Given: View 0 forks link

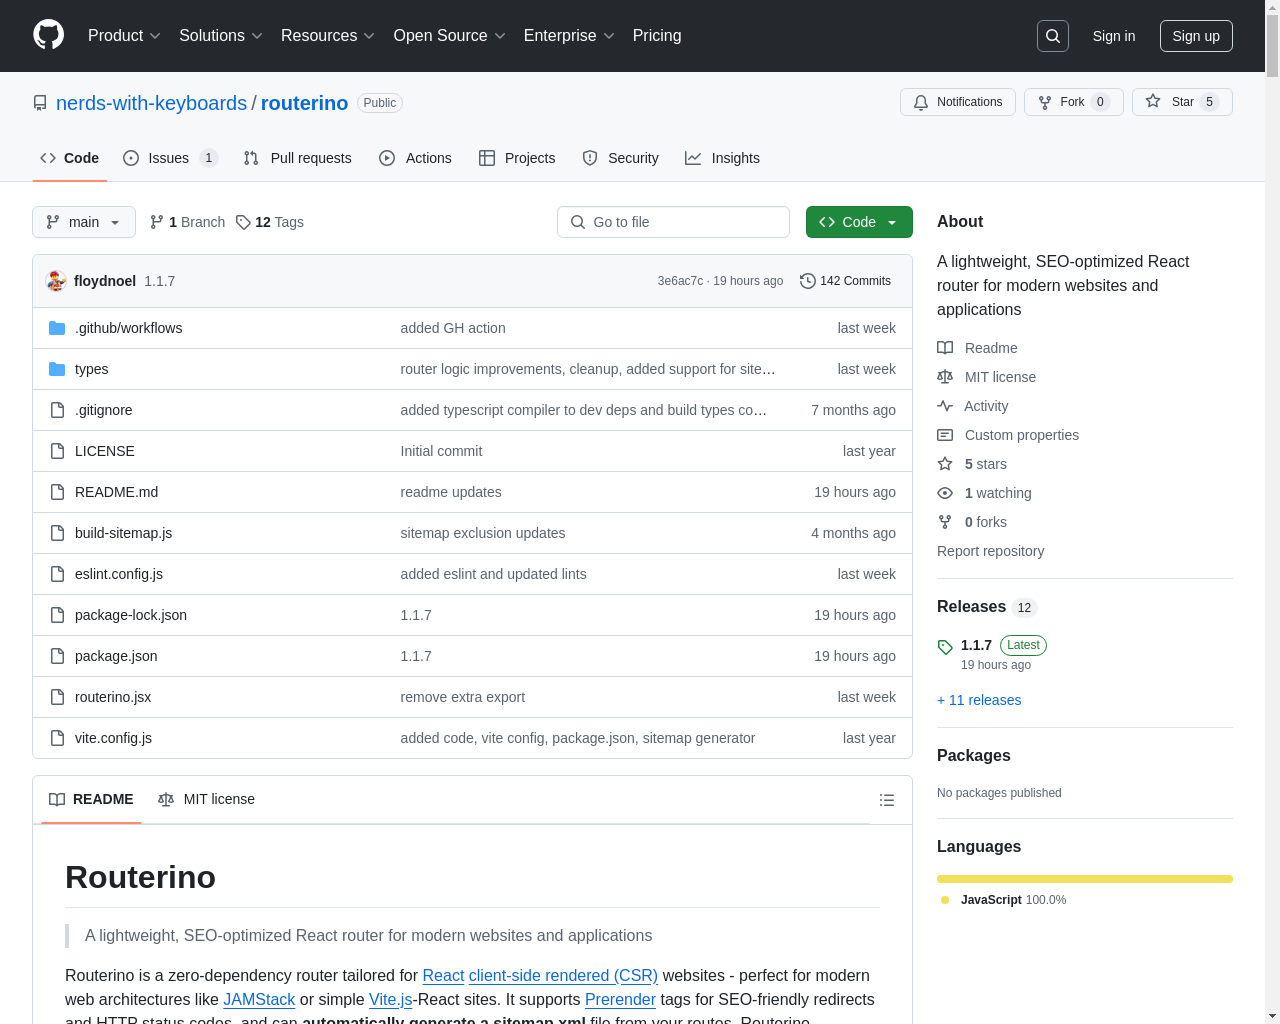Looking at the screenshot, I should point(972,522).
